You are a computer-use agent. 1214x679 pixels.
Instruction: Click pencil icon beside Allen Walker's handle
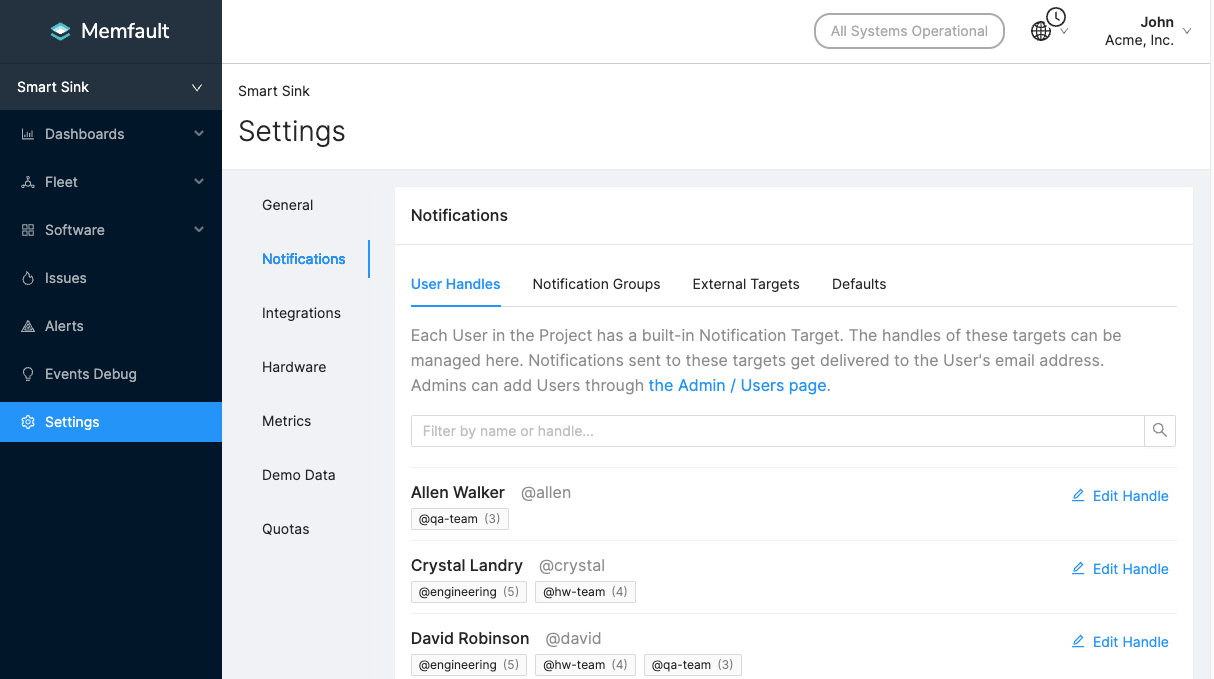coord(1078,496)
